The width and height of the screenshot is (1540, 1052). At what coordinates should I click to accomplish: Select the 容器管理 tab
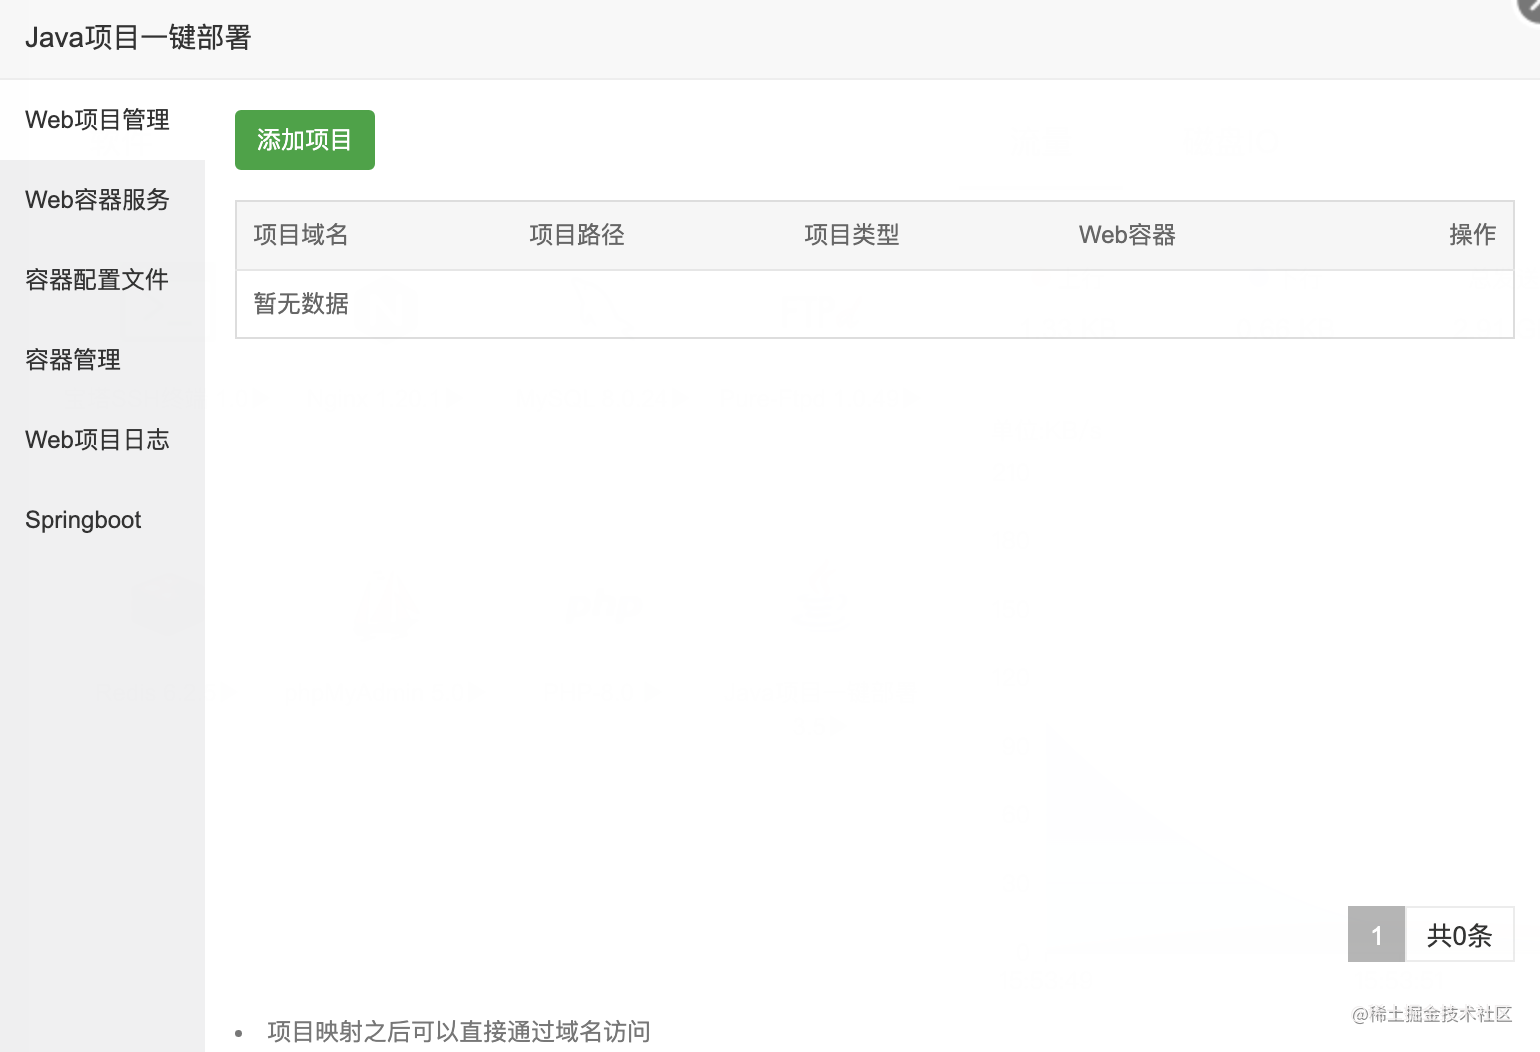pyautogui.click(x=102, y=360)
